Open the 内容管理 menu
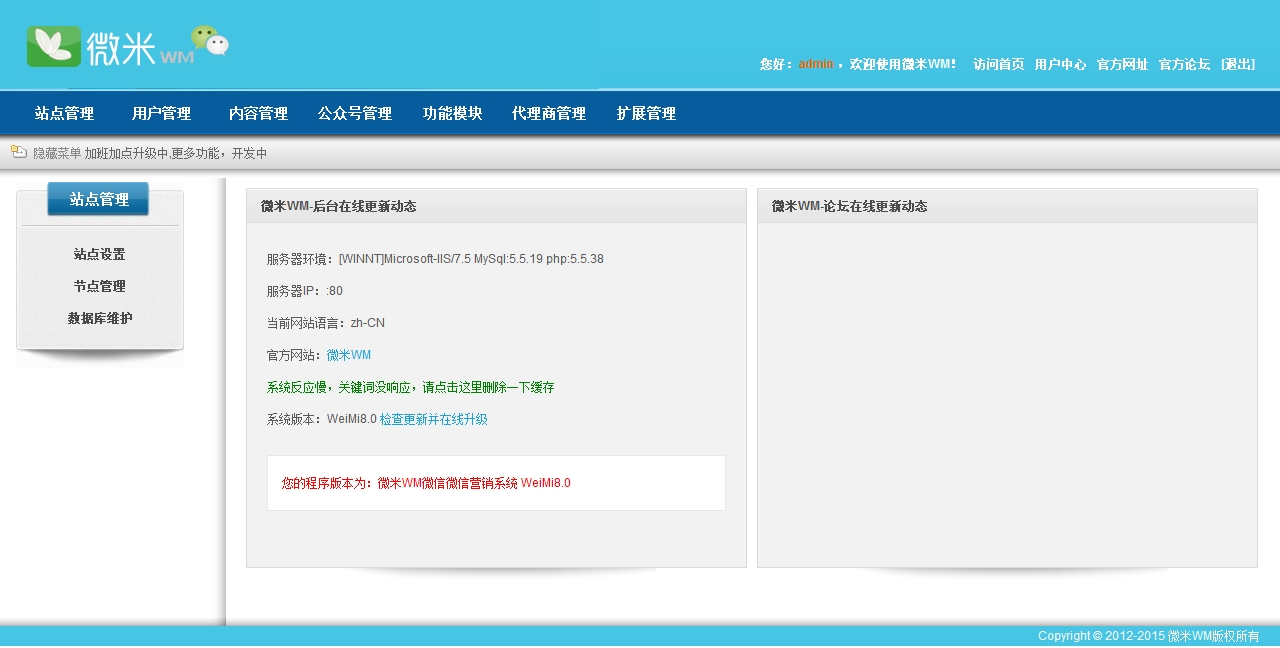Image resolution: width=1280 pixels, height=648 pixels. (258, 114)
